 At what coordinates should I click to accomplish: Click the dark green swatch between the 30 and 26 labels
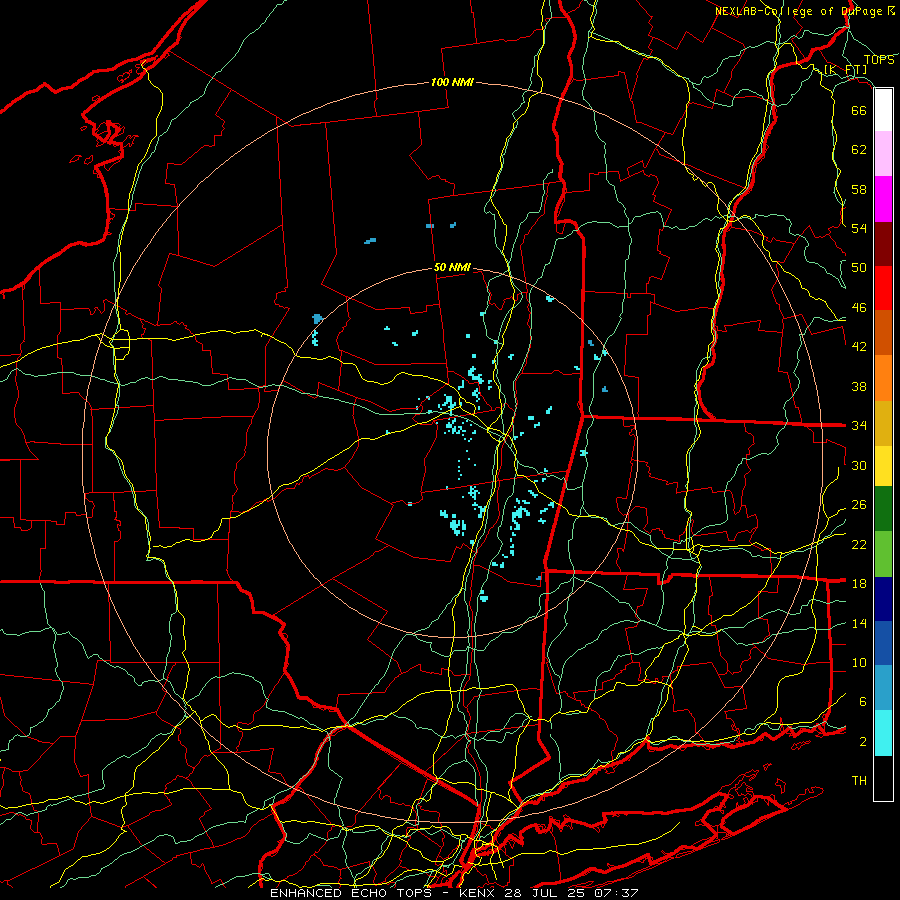[883, 509]
